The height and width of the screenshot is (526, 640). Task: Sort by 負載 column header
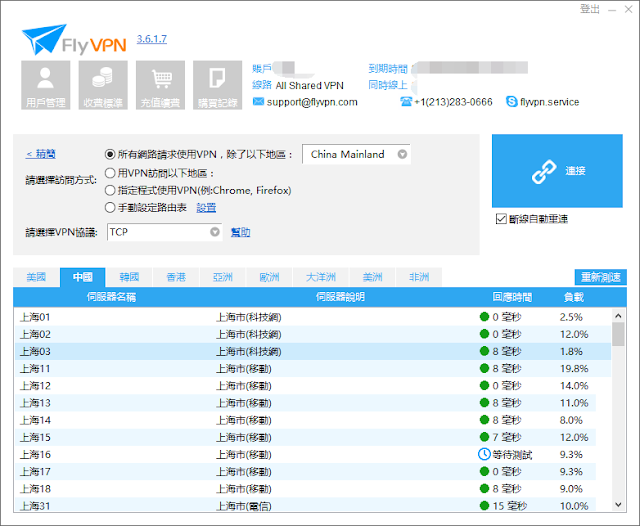(x=573, y=297)
